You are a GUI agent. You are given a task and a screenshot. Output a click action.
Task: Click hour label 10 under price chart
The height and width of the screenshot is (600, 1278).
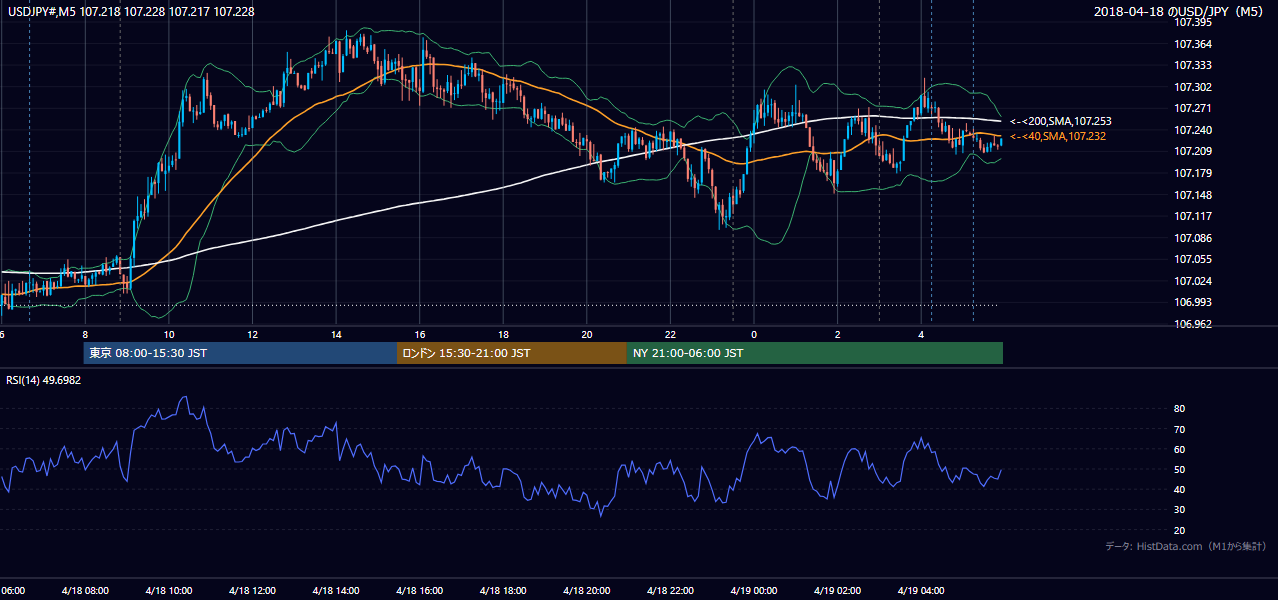(x=169, y=335)
